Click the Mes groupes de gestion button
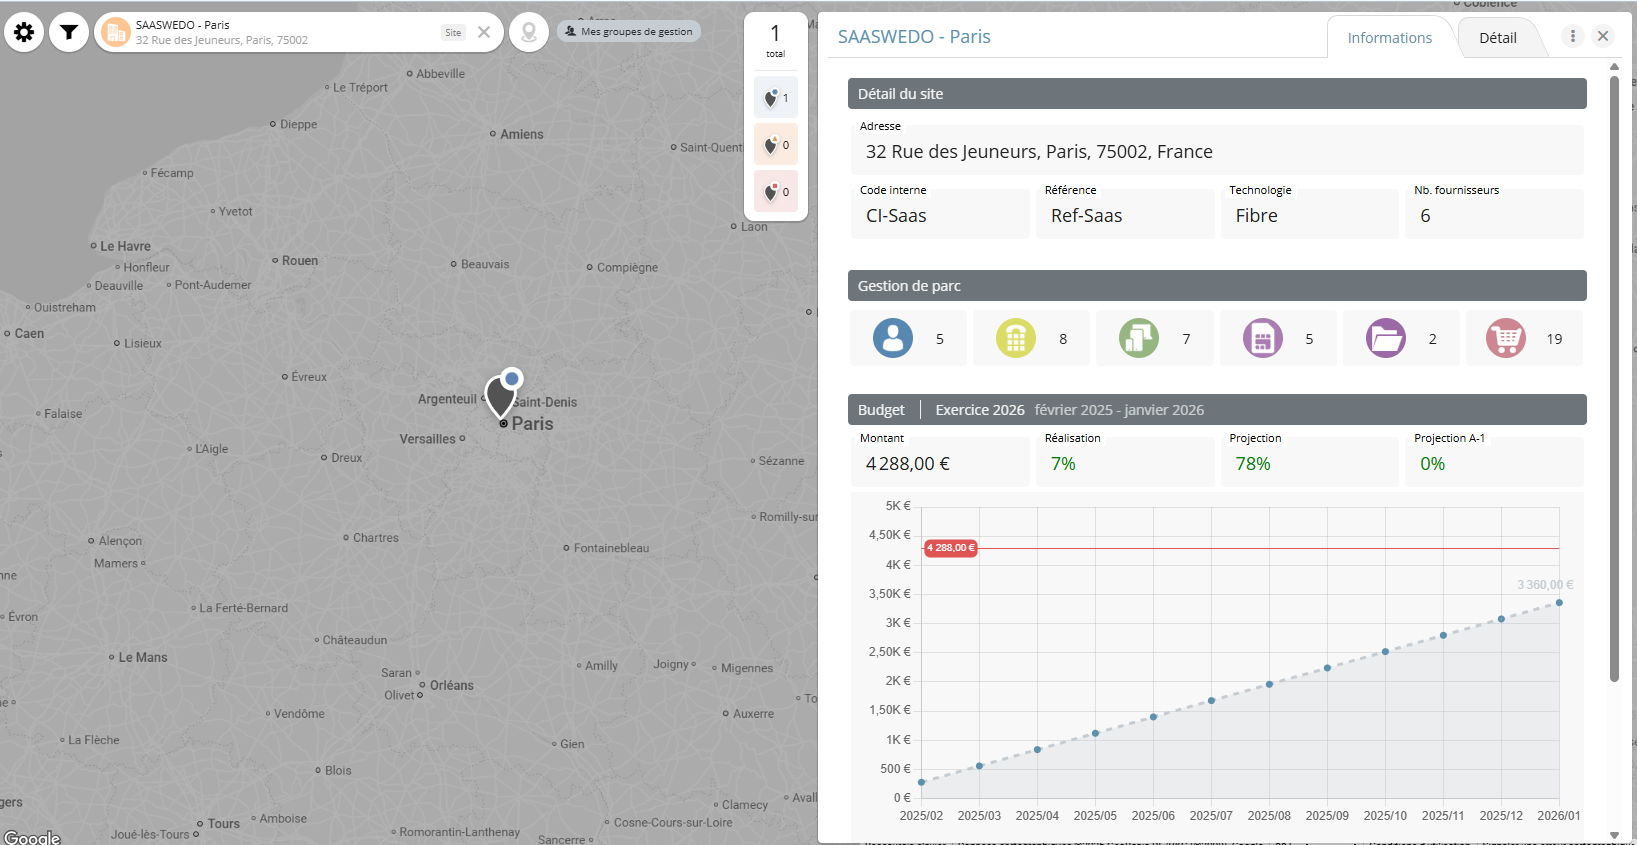This screenshot has height=845, width=1637. click(x=629, y=32)
